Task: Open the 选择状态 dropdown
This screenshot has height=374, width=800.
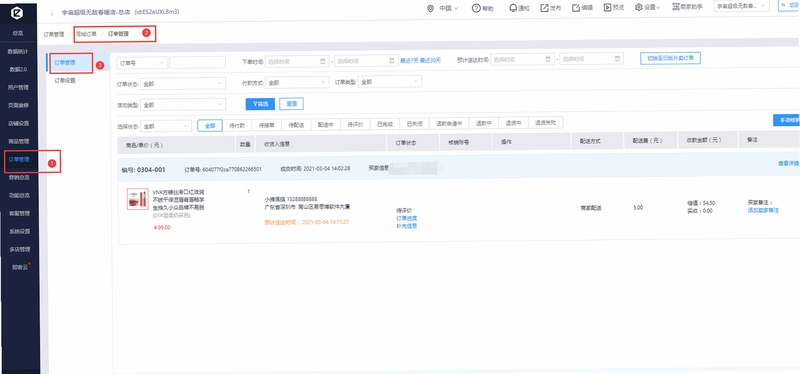Action: [x=166, y=126]
